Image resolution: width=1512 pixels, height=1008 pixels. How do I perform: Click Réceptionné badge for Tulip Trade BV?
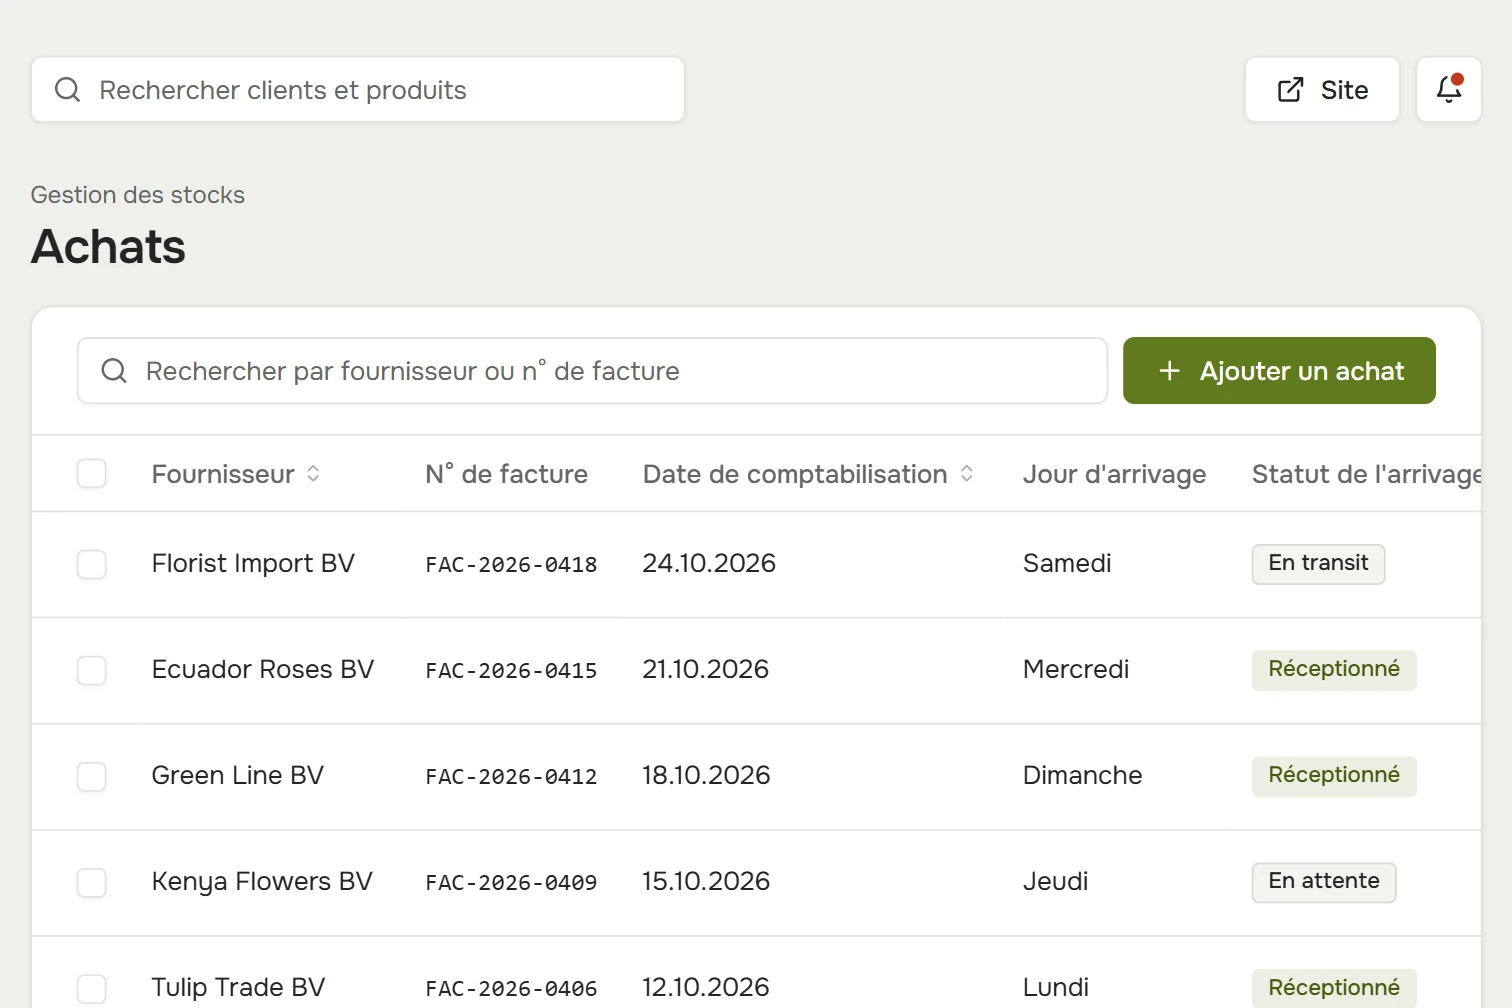(x=1334, y=988)
